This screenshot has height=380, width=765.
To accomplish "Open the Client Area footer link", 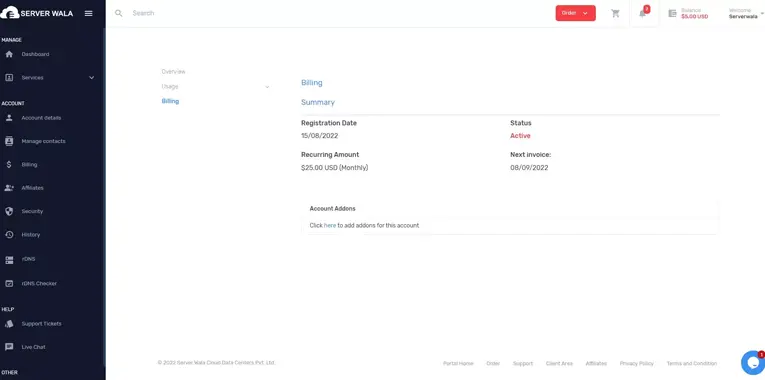I will pyautogui.click(x=559, y=363).
